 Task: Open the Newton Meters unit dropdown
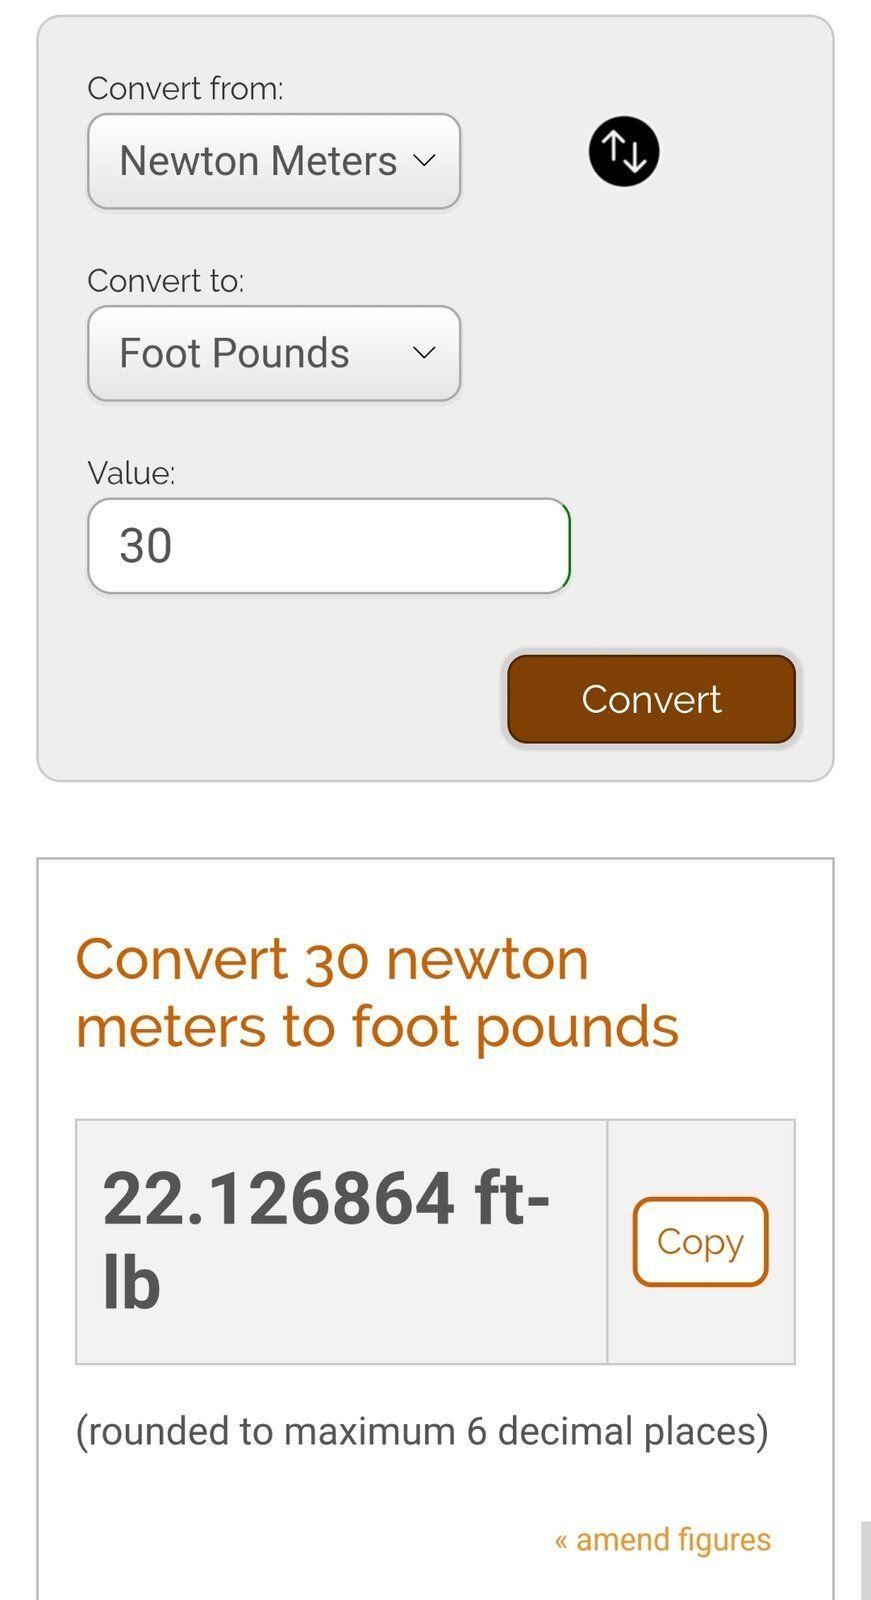274,161
